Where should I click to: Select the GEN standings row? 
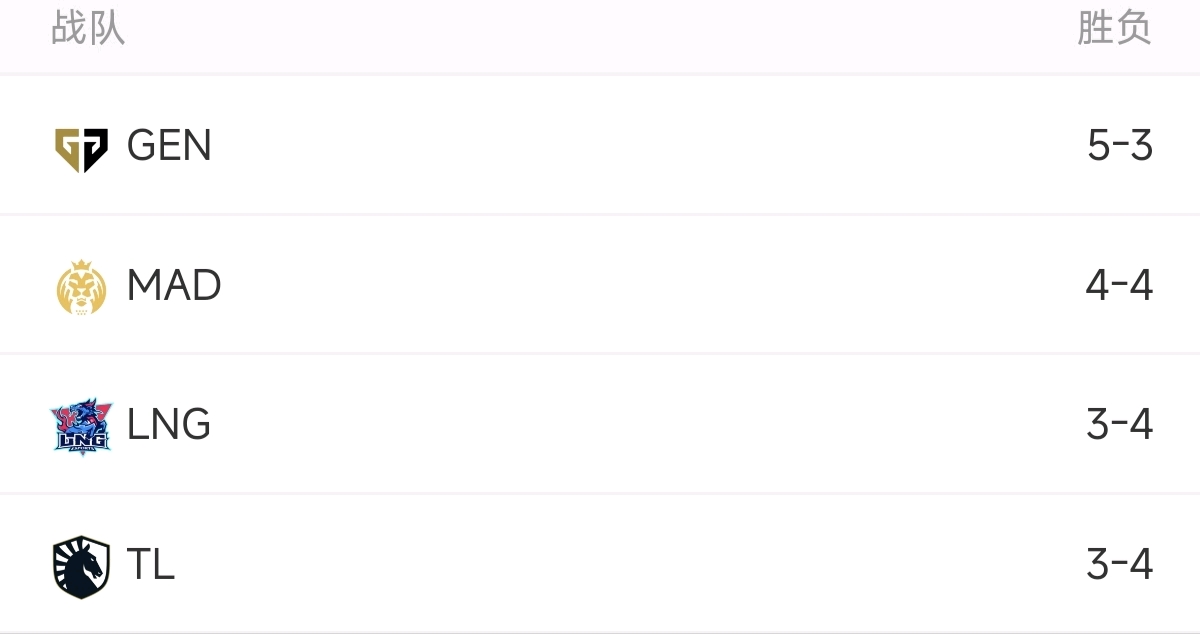[x=600, y=145]
